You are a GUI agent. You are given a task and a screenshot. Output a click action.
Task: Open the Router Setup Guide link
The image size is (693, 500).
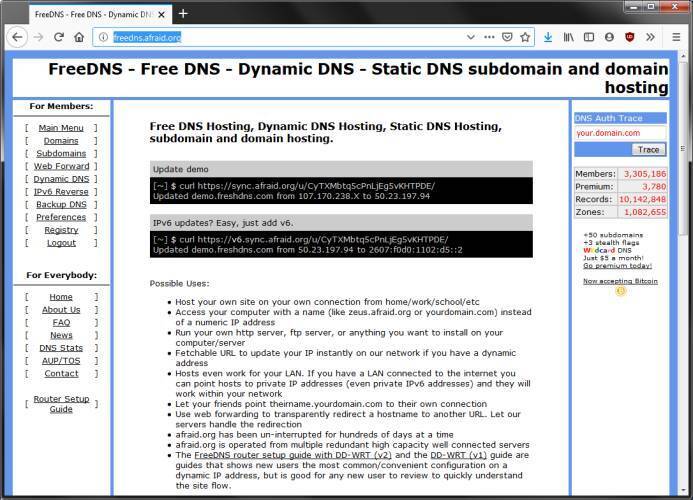pyautogui.click(x=61, y=404)
